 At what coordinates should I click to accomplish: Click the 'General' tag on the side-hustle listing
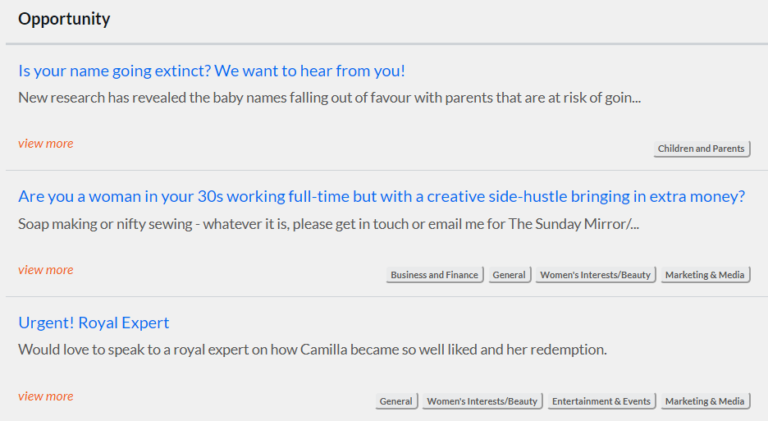[x=509, y=275]
